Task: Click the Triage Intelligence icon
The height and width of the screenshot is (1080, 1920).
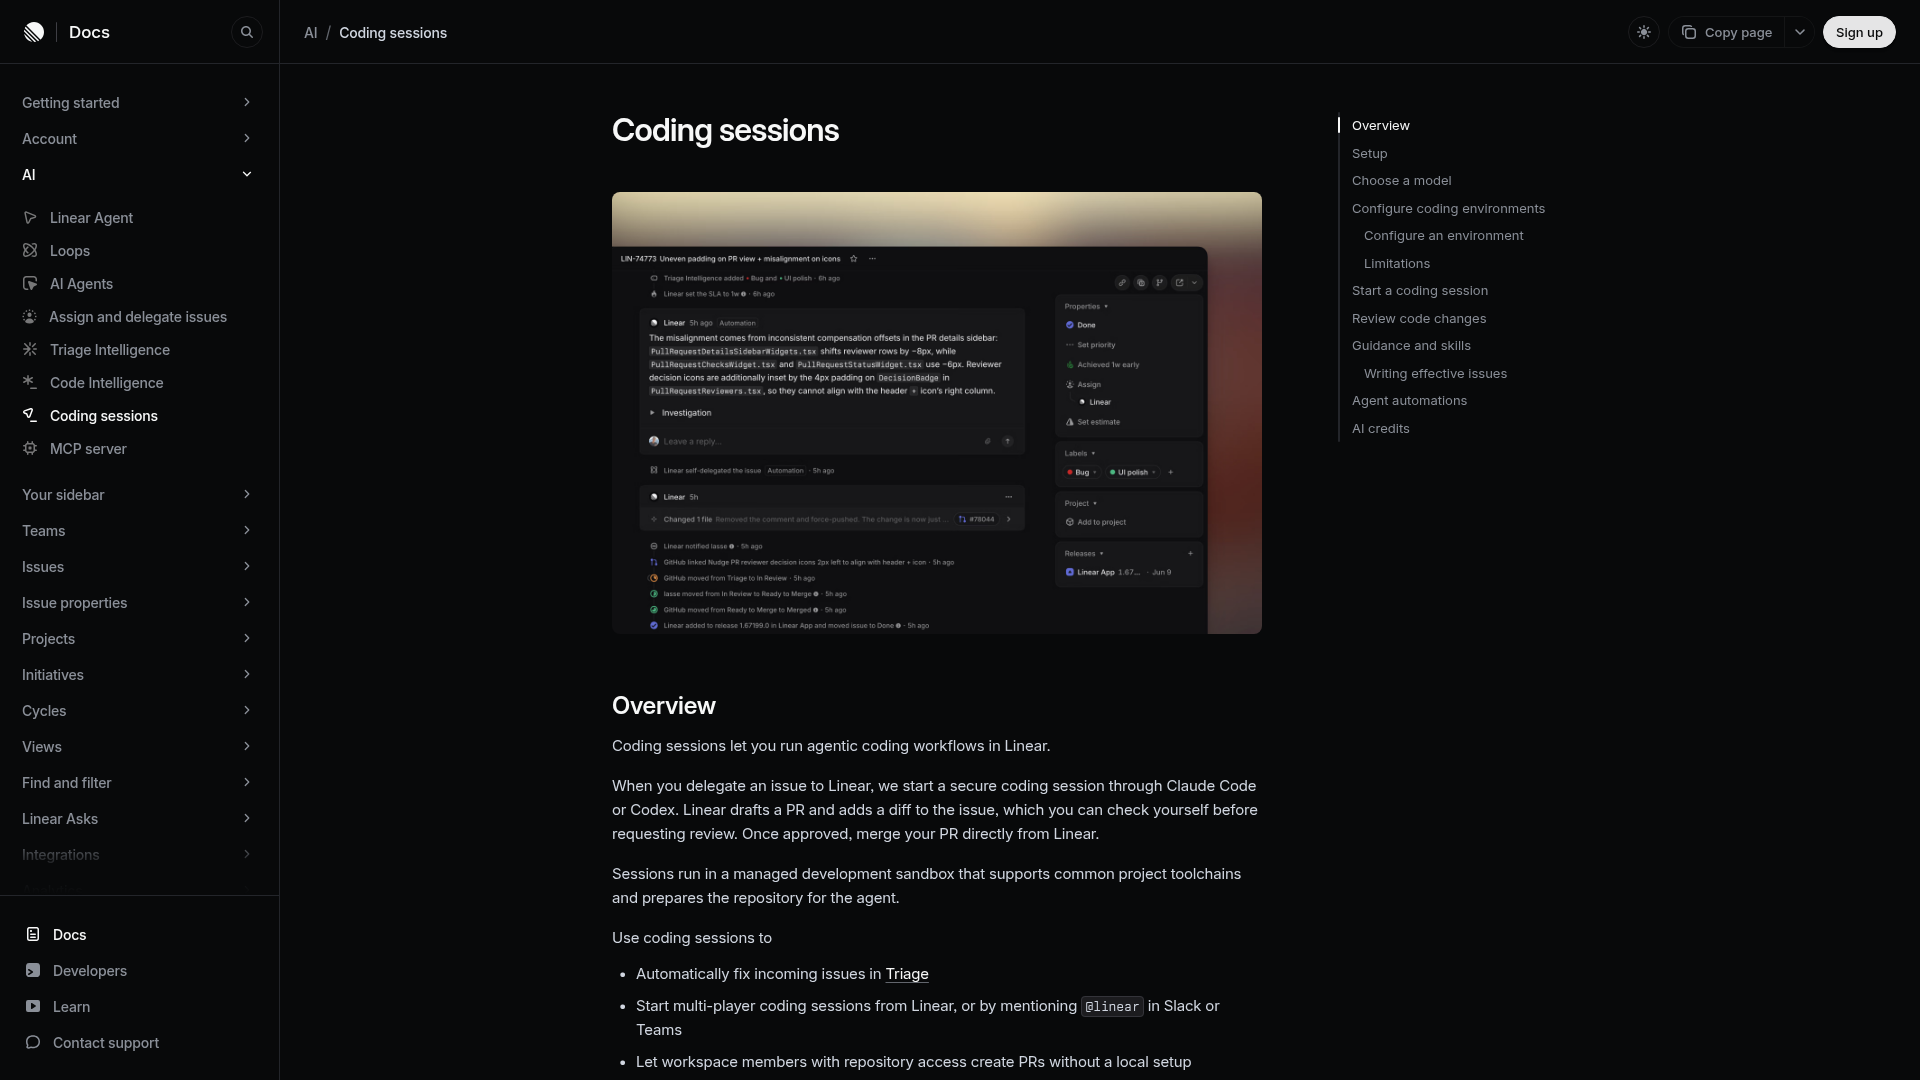Action: pos(30,349)
